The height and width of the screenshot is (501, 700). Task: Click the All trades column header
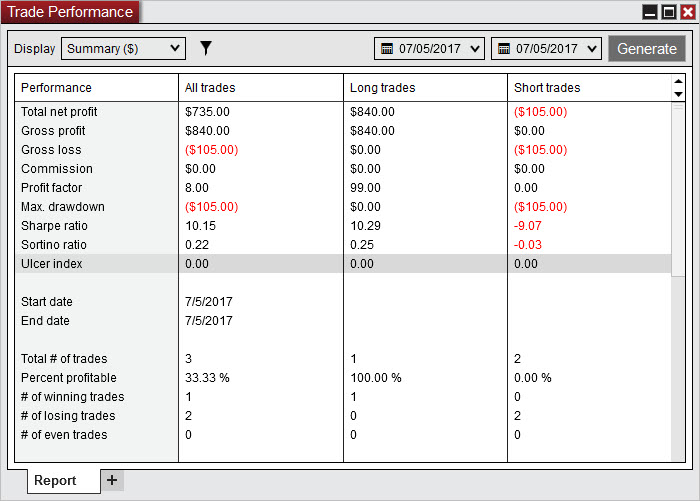coord(261,88)
